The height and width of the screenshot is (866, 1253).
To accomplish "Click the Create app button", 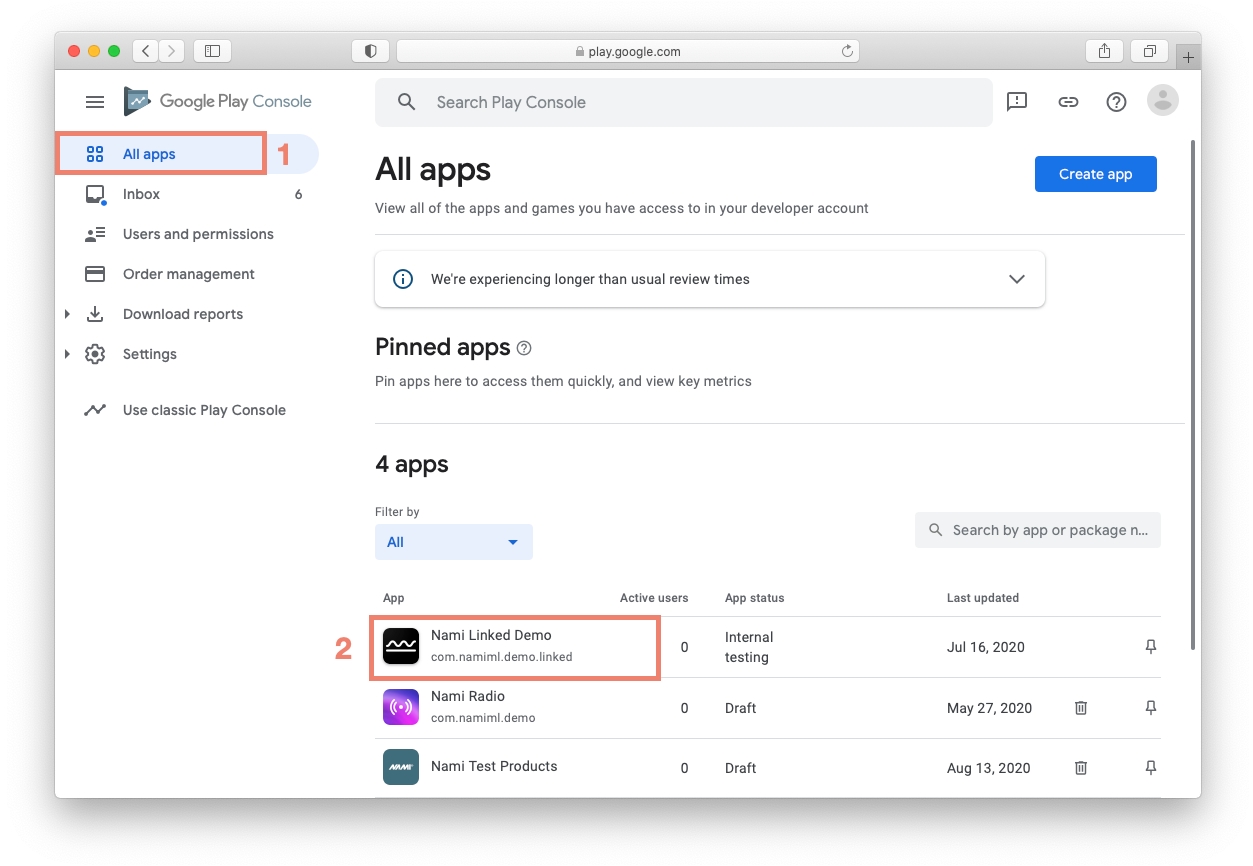I will tap(1096, 174).
